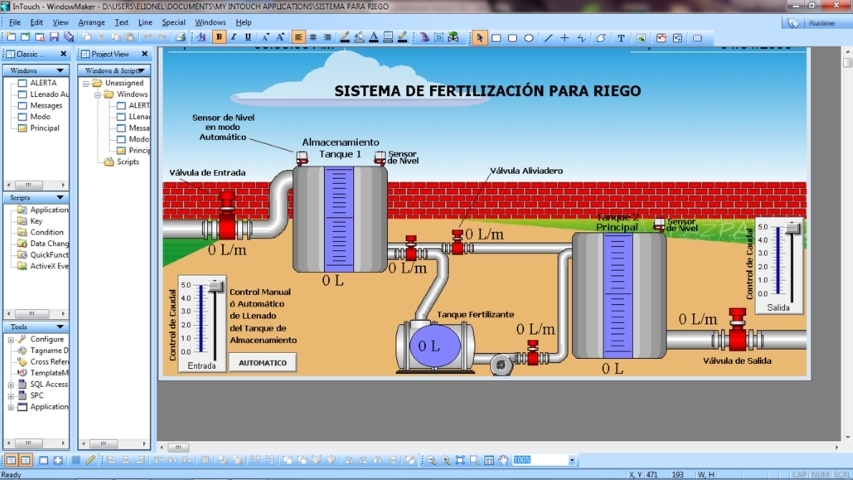Screen dimensions: 853x480
Task: Click the canvas horizontal scrollbar thumb
Action: 178,447
